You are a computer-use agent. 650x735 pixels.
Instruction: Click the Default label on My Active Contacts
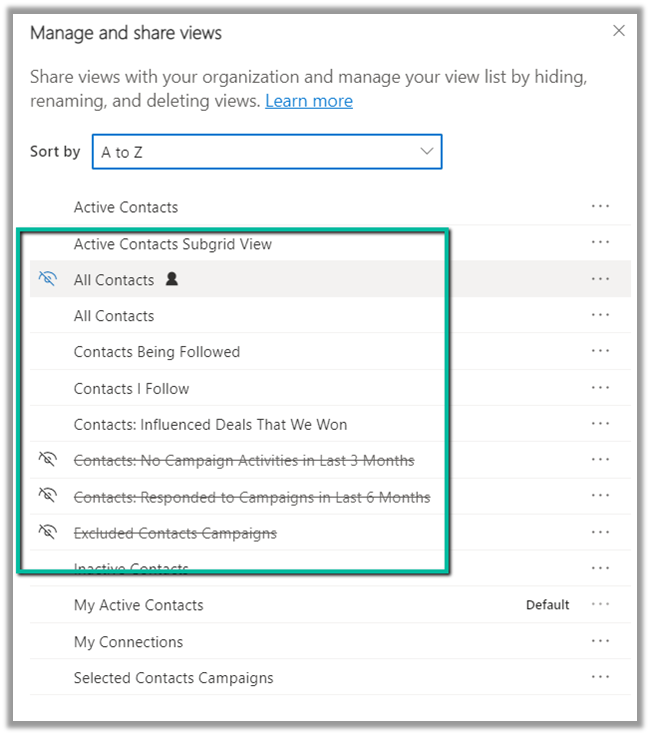[547, 605]
